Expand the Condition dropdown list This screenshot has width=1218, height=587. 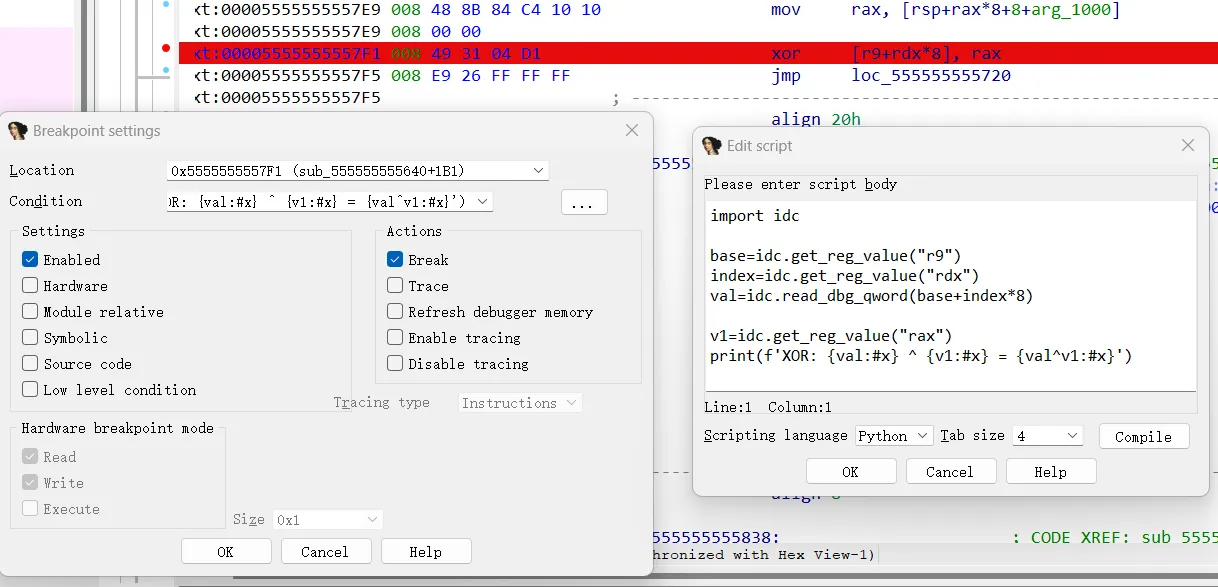[483, 202]
